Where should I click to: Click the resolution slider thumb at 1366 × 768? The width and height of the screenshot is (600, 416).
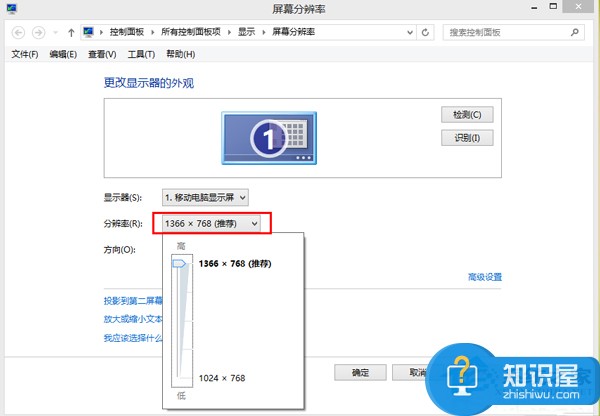(179, 264)
